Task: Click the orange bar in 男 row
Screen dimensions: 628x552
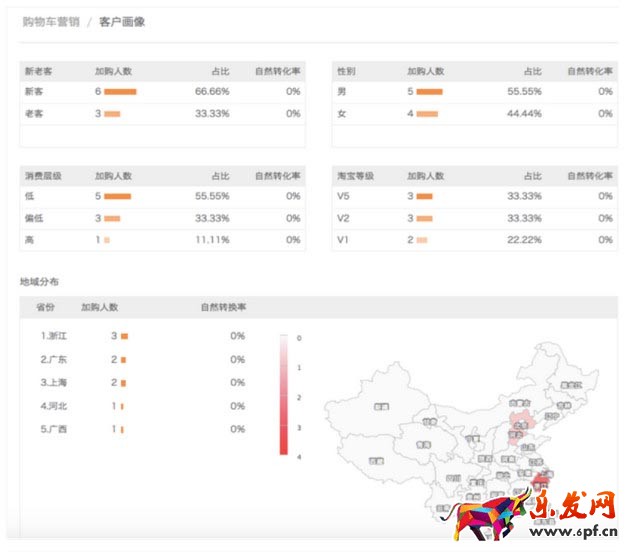Action: pyautogui.click(x=429, y=92)
